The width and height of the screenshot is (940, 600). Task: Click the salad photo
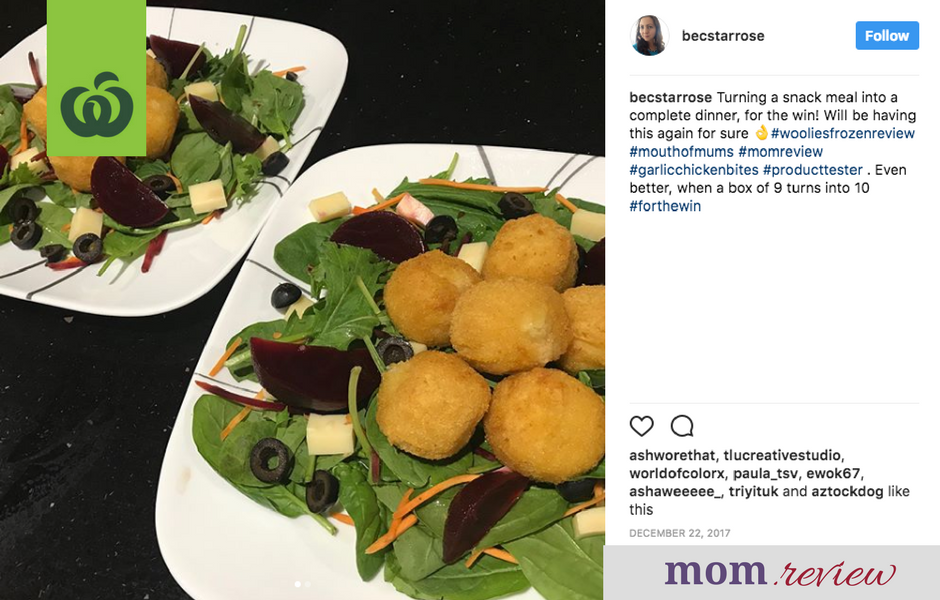pos(302,300)
